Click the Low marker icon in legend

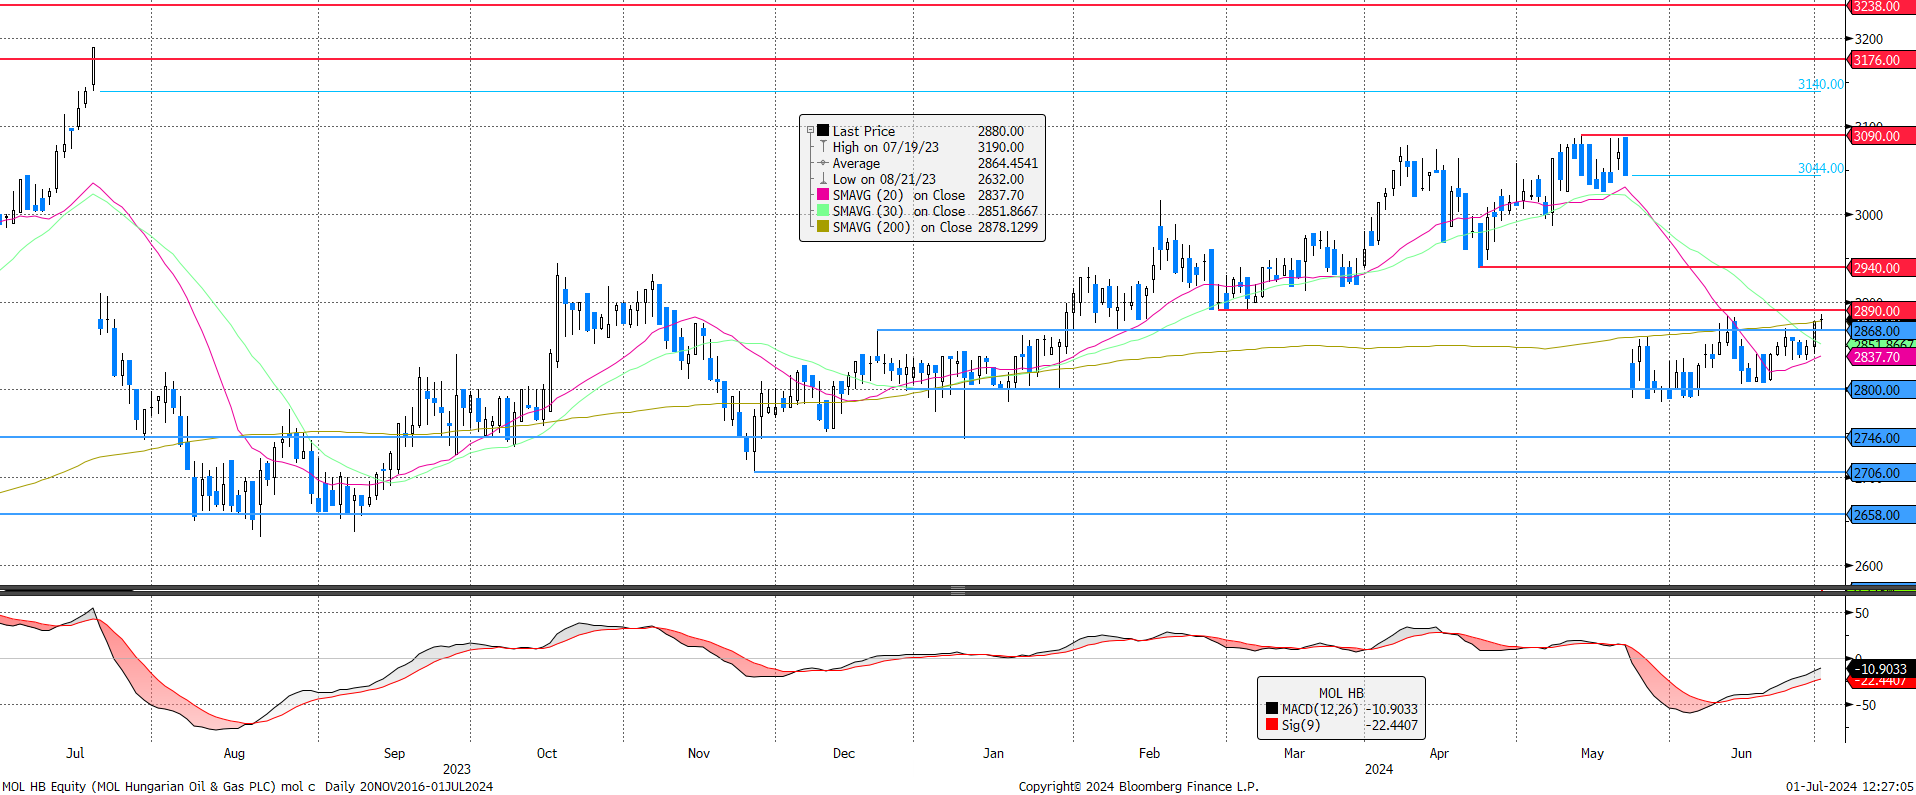pyautogui.click(x=823, y=179)
